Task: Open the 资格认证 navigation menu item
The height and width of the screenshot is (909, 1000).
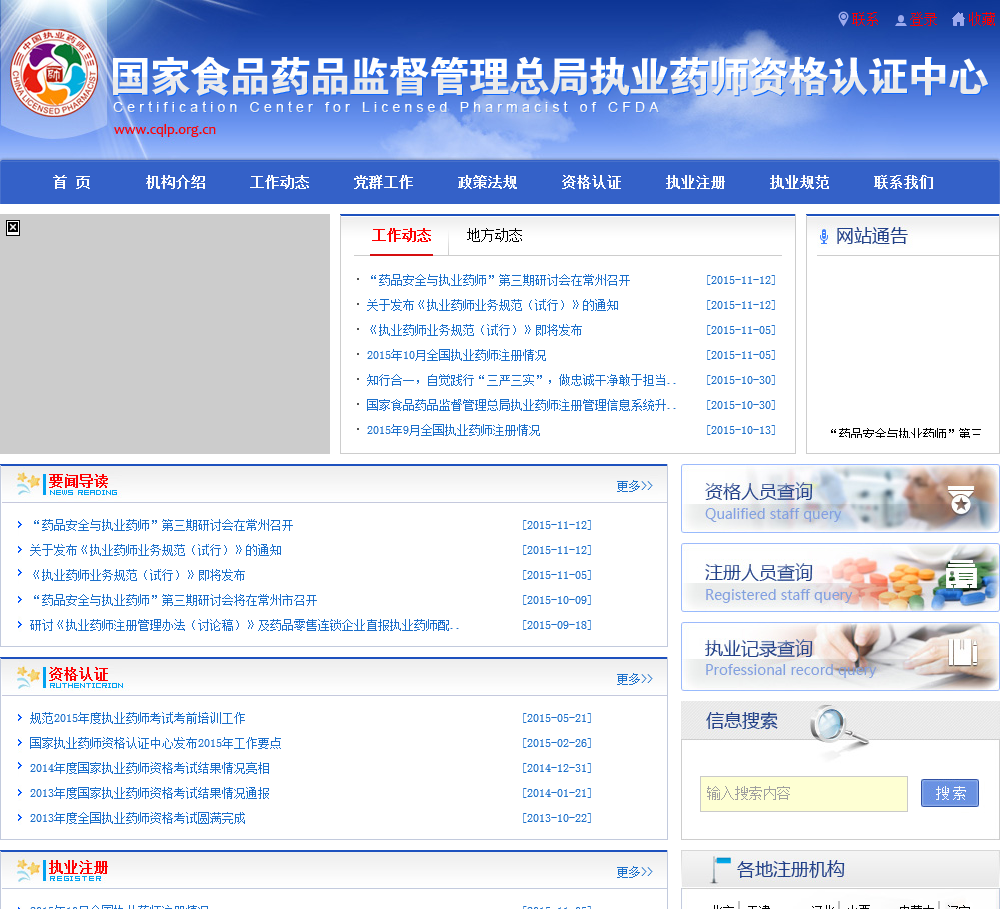Action: (x=591, y=182)
